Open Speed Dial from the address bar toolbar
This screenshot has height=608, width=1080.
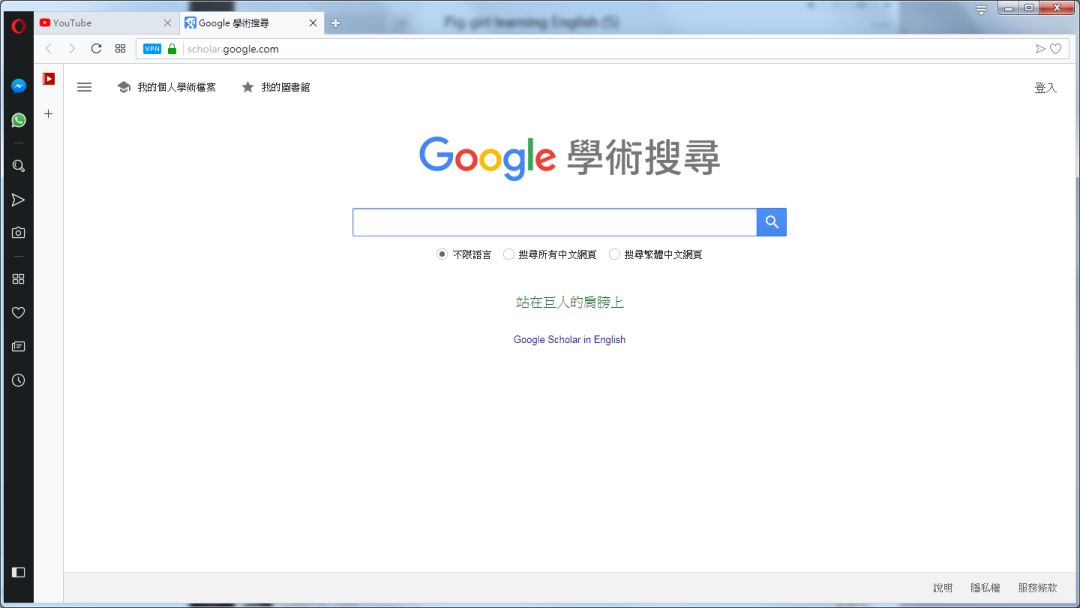(120, 49)
